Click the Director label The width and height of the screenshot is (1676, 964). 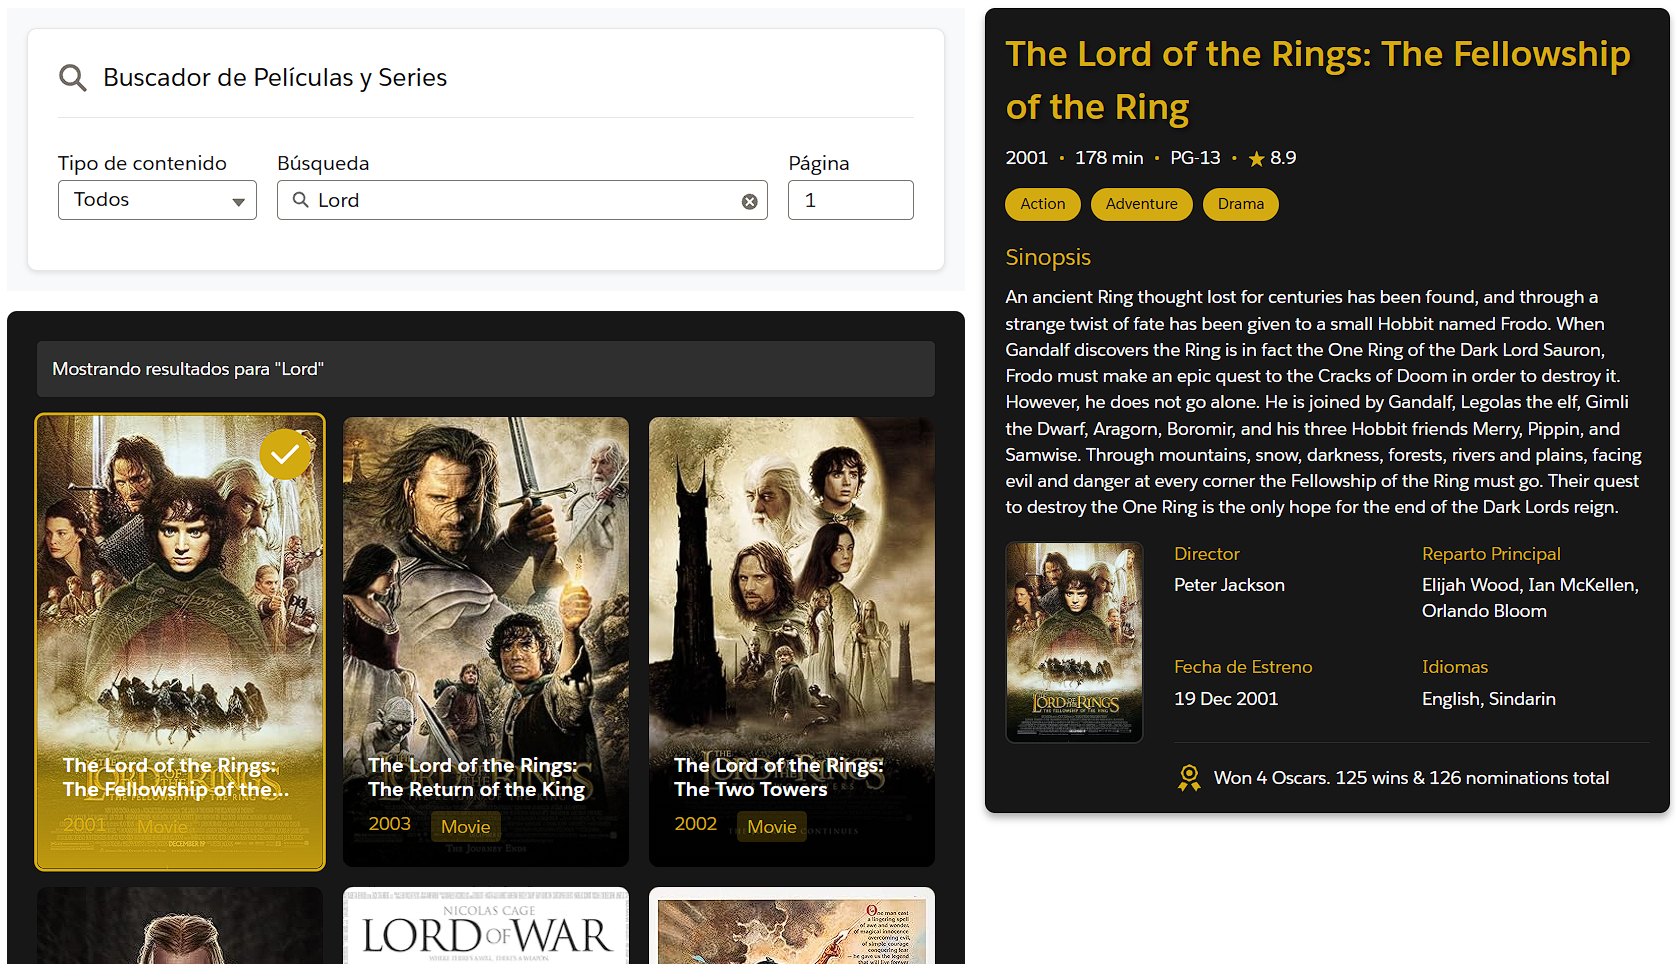(1206, 554)
